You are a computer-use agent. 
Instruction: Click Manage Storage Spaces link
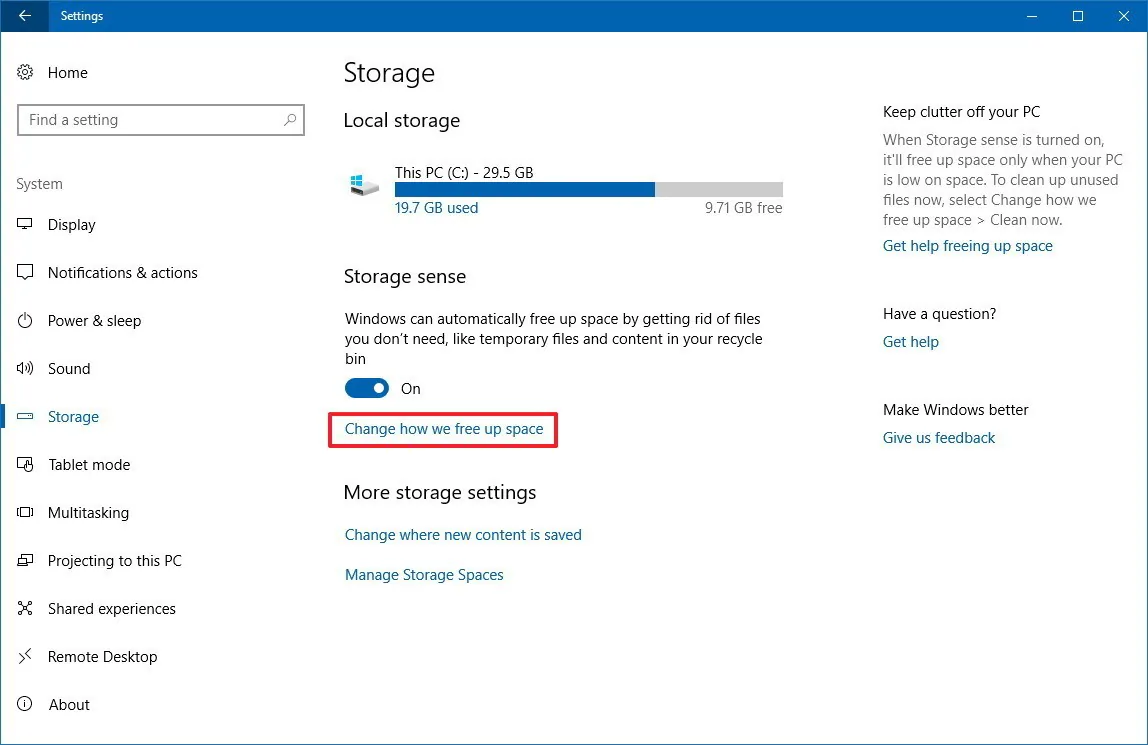pos(424,574)
